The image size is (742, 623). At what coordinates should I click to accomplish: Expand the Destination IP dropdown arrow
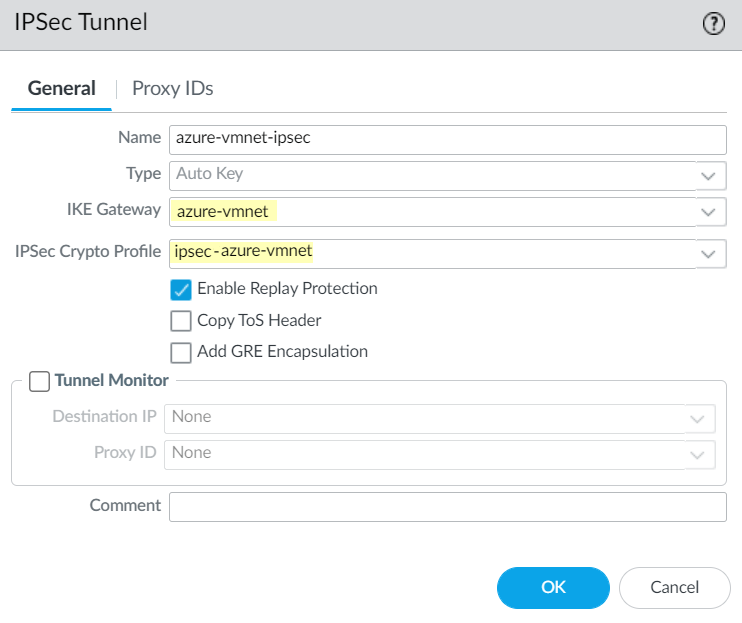click(699, 418)
